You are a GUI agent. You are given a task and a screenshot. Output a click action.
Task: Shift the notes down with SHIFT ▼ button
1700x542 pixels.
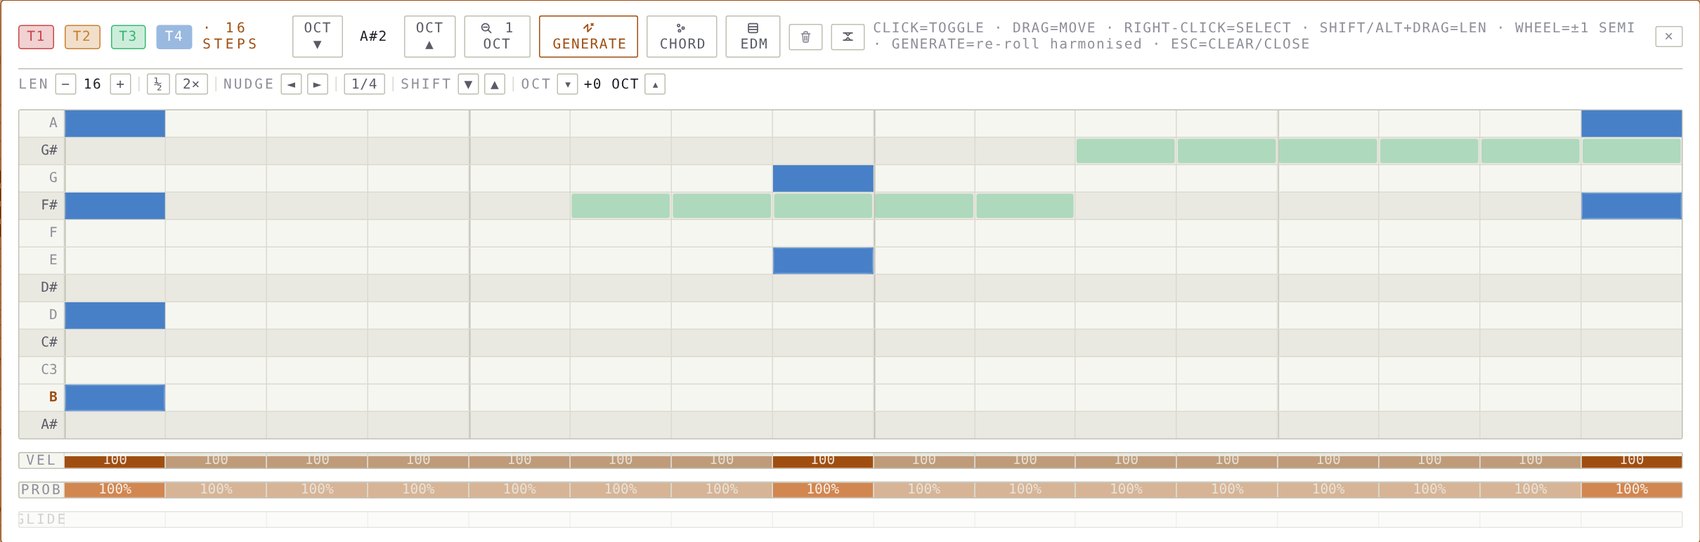click(x=468, y=84)
